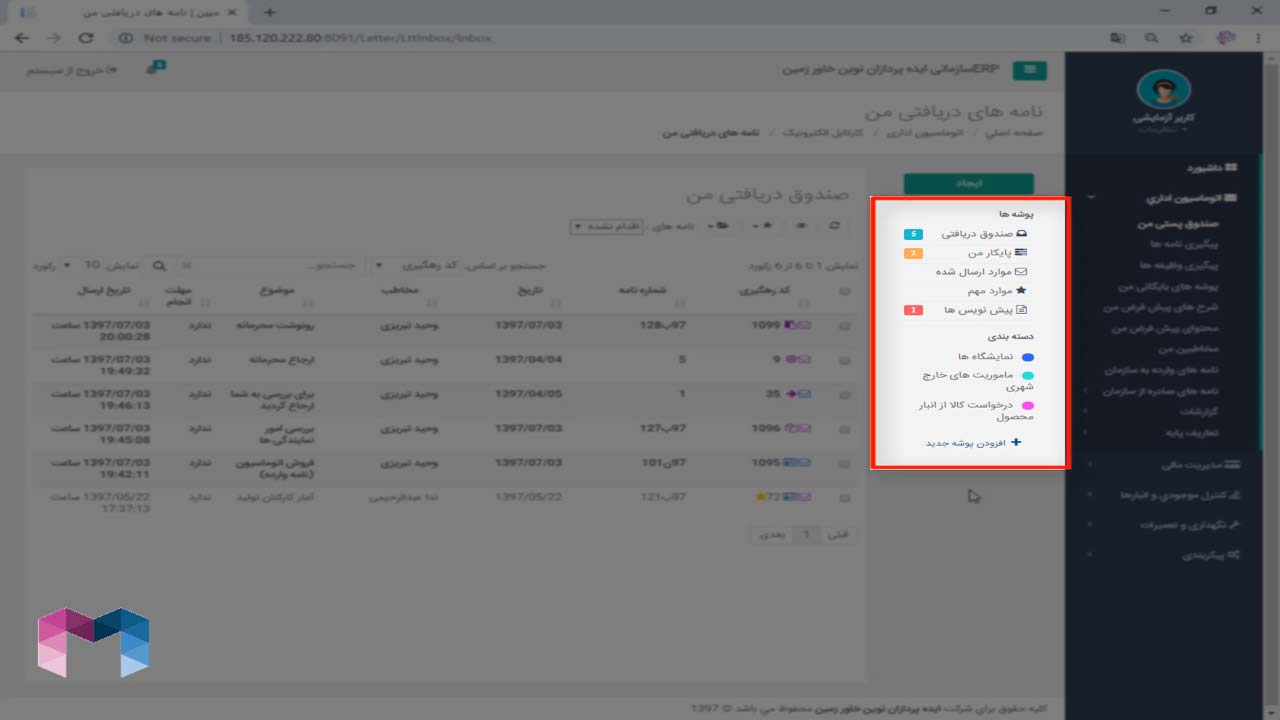Click the blue badge count on صندوق دریافتی

(913, 234)
